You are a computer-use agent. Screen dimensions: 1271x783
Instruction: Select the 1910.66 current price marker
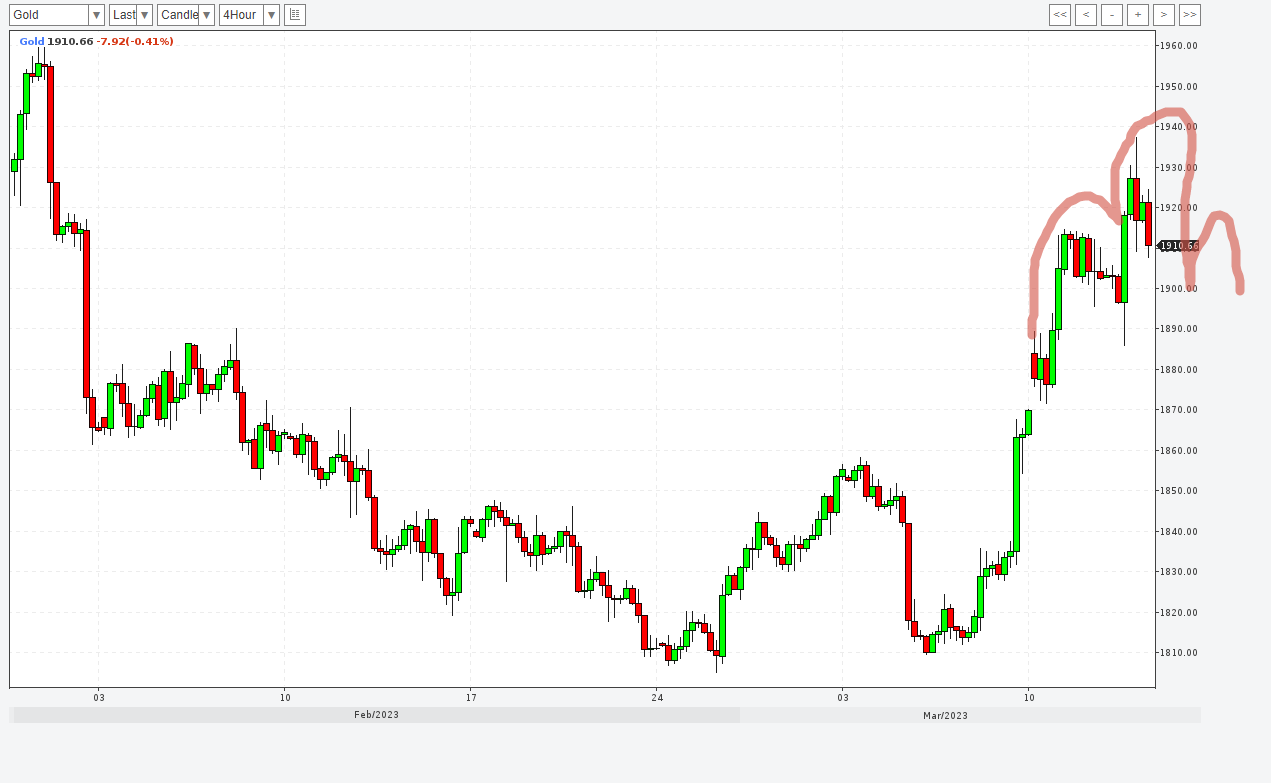pos(1178,246)
